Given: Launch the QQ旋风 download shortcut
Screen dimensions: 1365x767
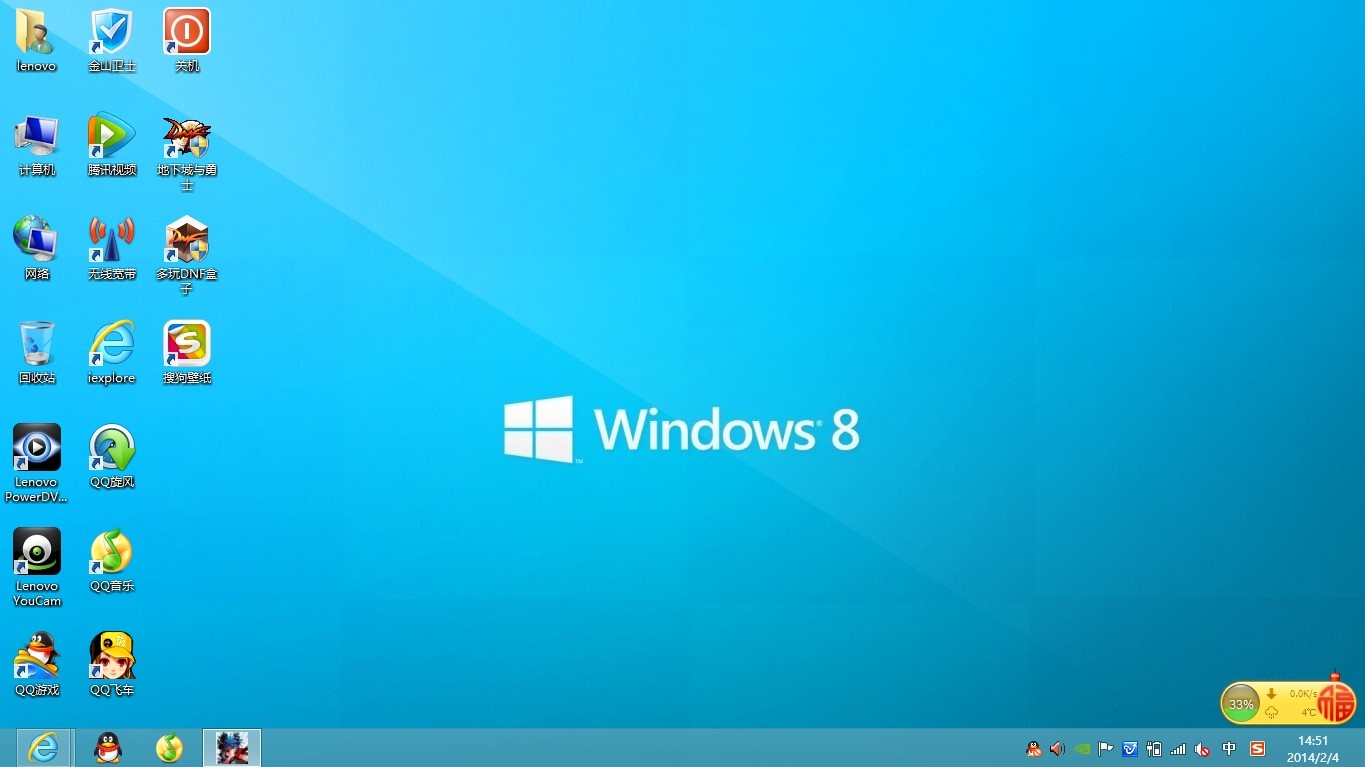Looking at the screenshot, I should [x=112, y=456].
